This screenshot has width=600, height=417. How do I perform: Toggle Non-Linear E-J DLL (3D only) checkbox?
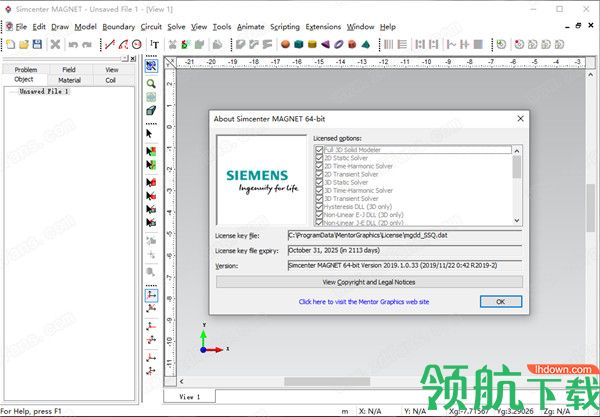click(x=319, y=215)
